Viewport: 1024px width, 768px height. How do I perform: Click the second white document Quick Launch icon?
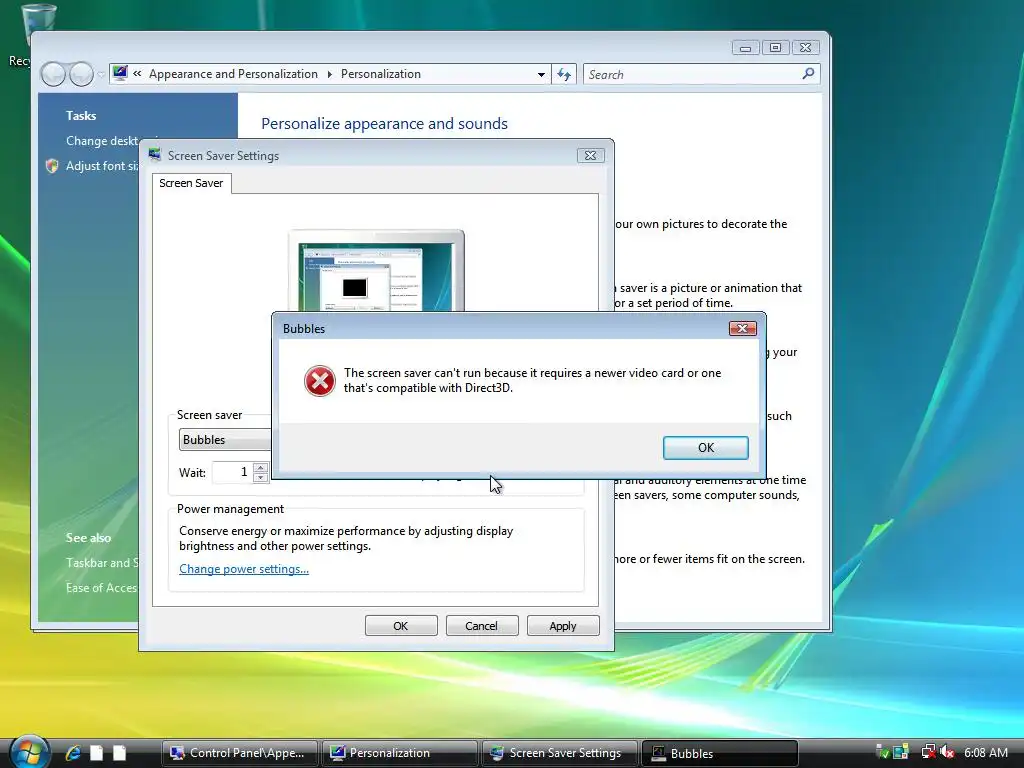click(120, 753)
